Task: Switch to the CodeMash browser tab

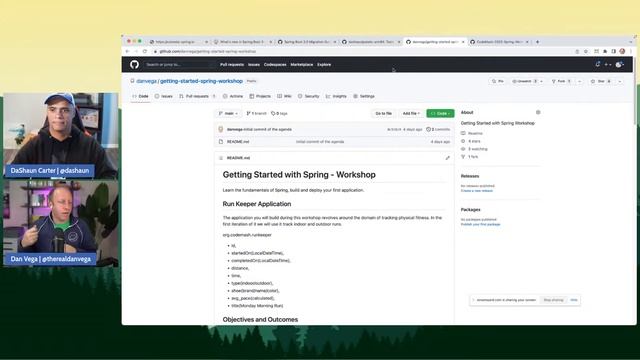Action: (x=500, y=42)
